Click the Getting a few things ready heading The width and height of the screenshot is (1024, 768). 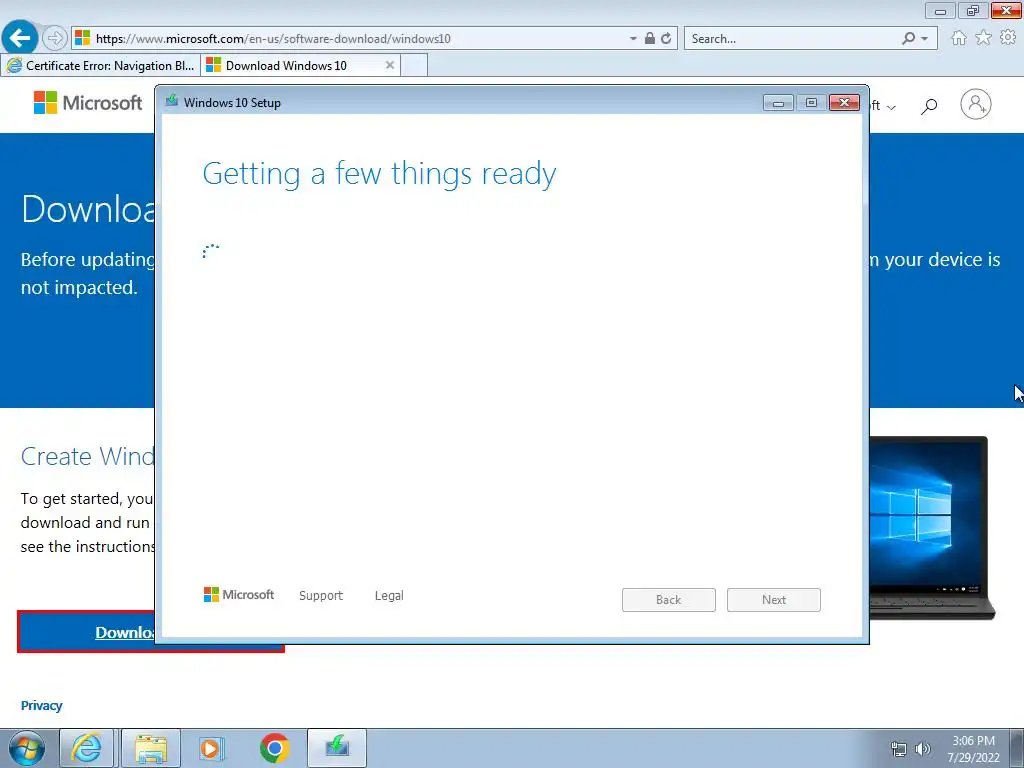pyautogui.click(x=379, y=174)
